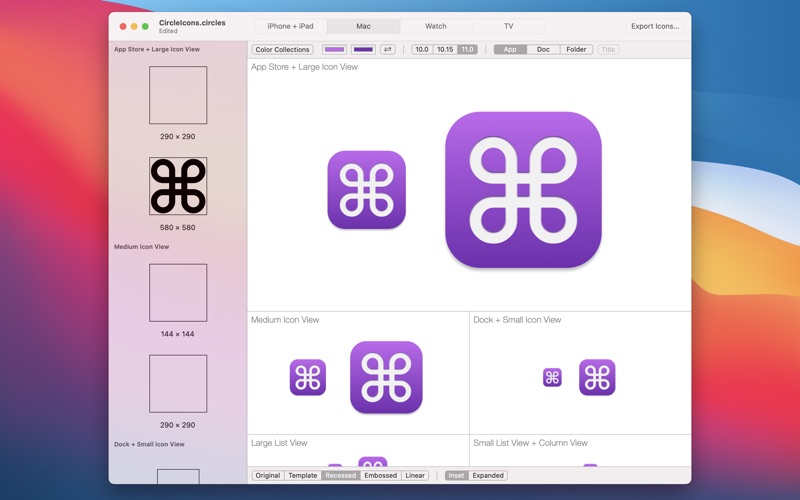
Task: Select the Recessed rendering mode
Action: 340,475
